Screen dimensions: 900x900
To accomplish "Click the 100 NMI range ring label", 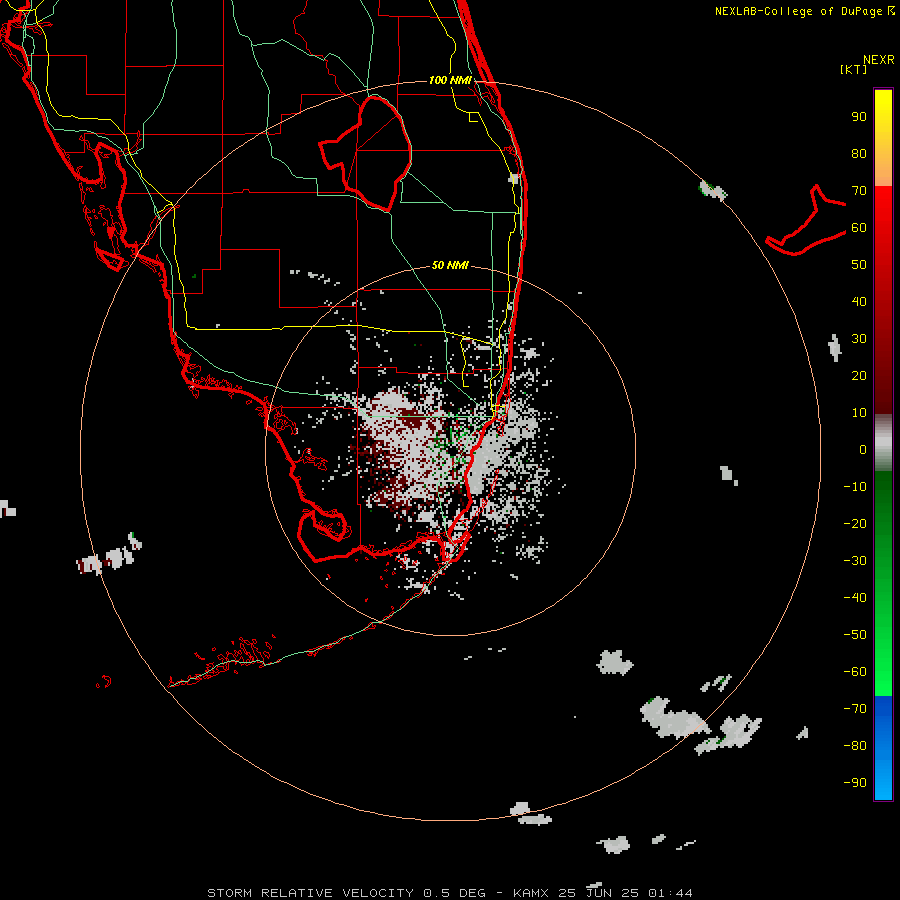I will tap(450, 80).
